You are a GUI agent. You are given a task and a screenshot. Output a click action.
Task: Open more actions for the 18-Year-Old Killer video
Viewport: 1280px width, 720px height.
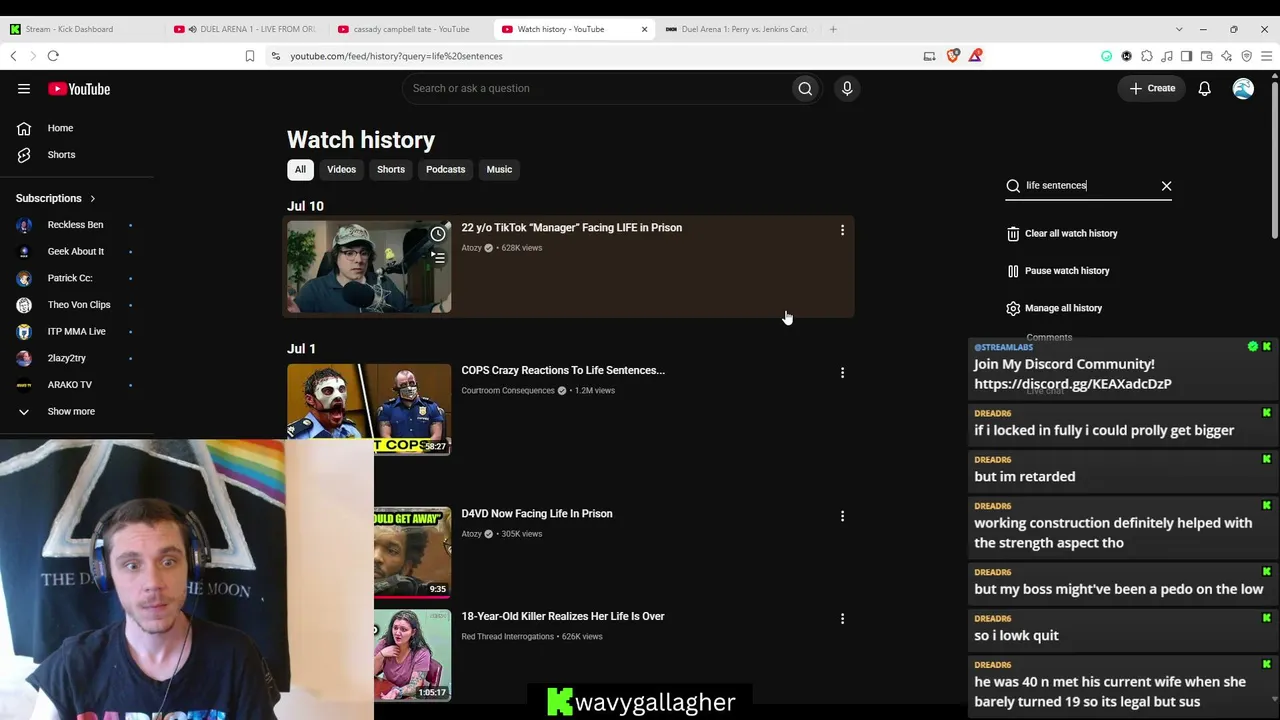click(x=842, y=619)
